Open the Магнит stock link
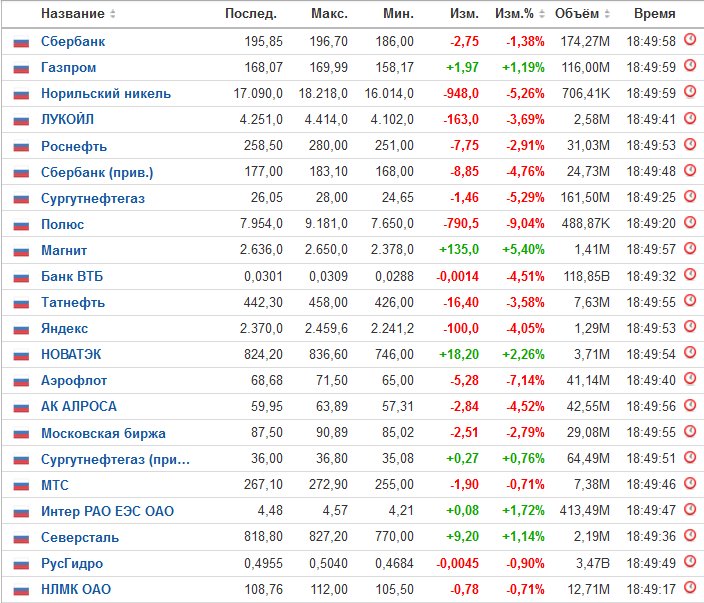The width and height of the screenshot is (704, 603). 64,251
